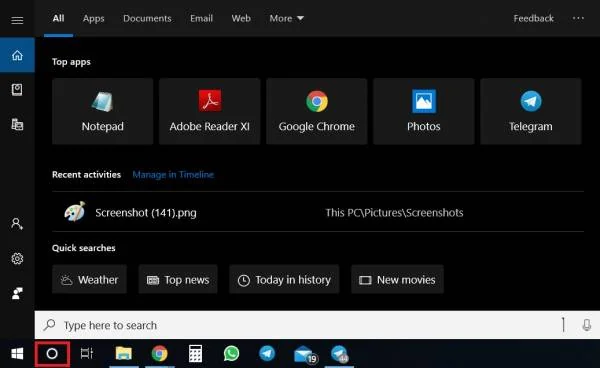The image size is (600, 368).
Task: Open the Settings gear in sidebar
Action: point(17,259)
